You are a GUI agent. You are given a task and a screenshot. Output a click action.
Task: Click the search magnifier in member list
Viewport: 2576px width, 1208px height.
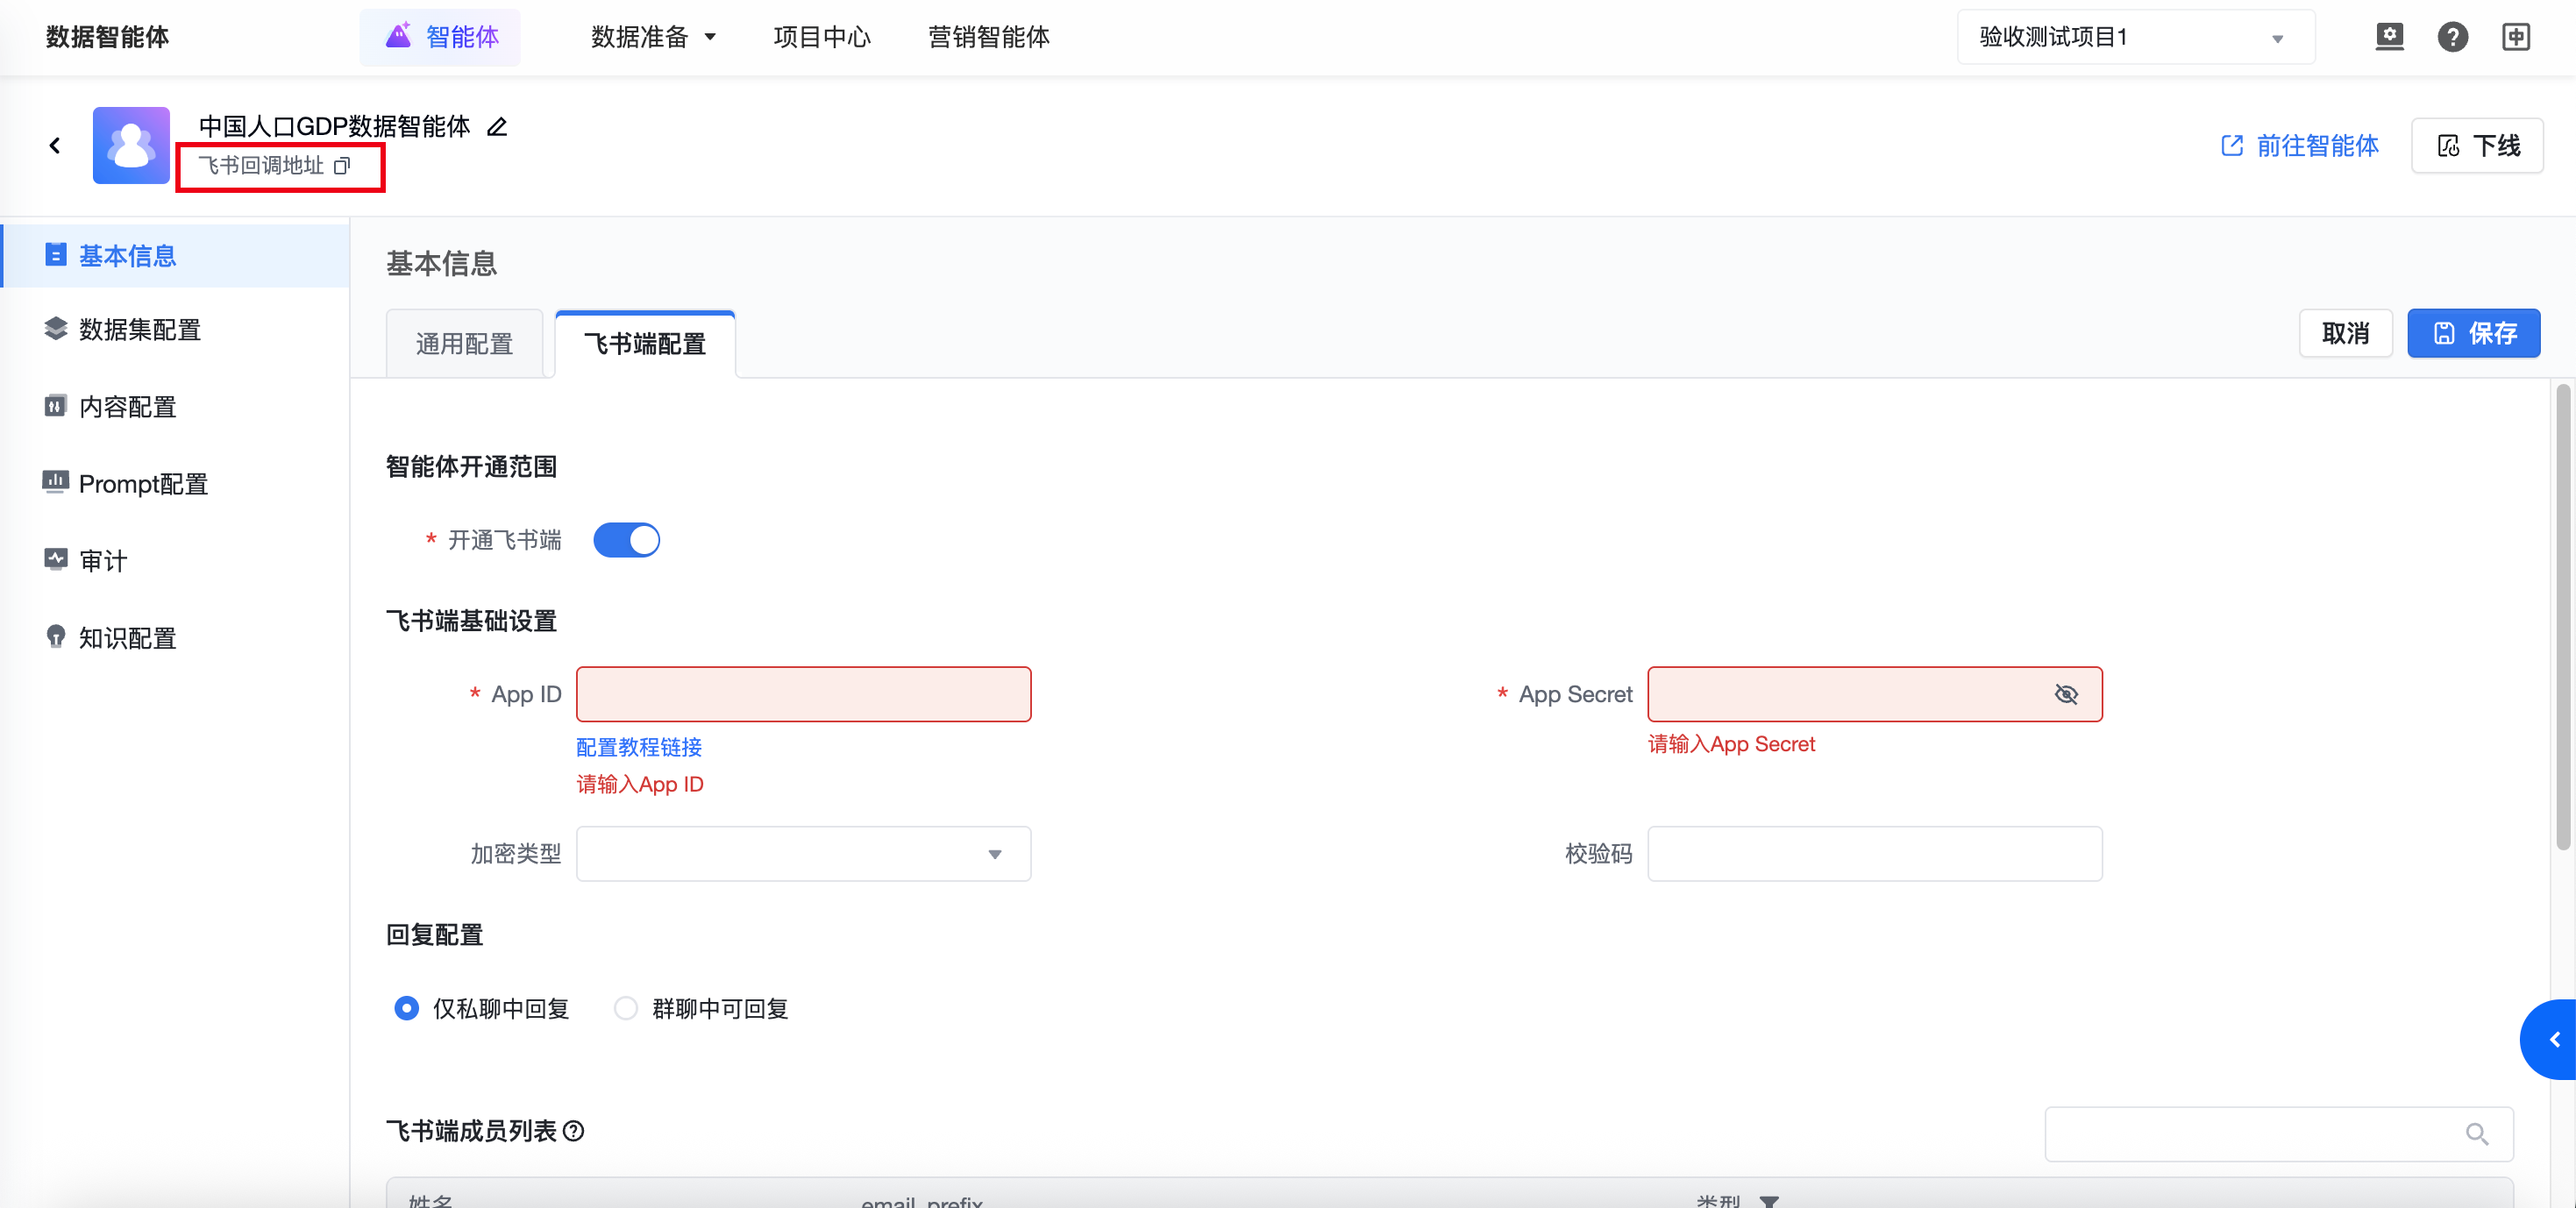pos(2476,1134)
